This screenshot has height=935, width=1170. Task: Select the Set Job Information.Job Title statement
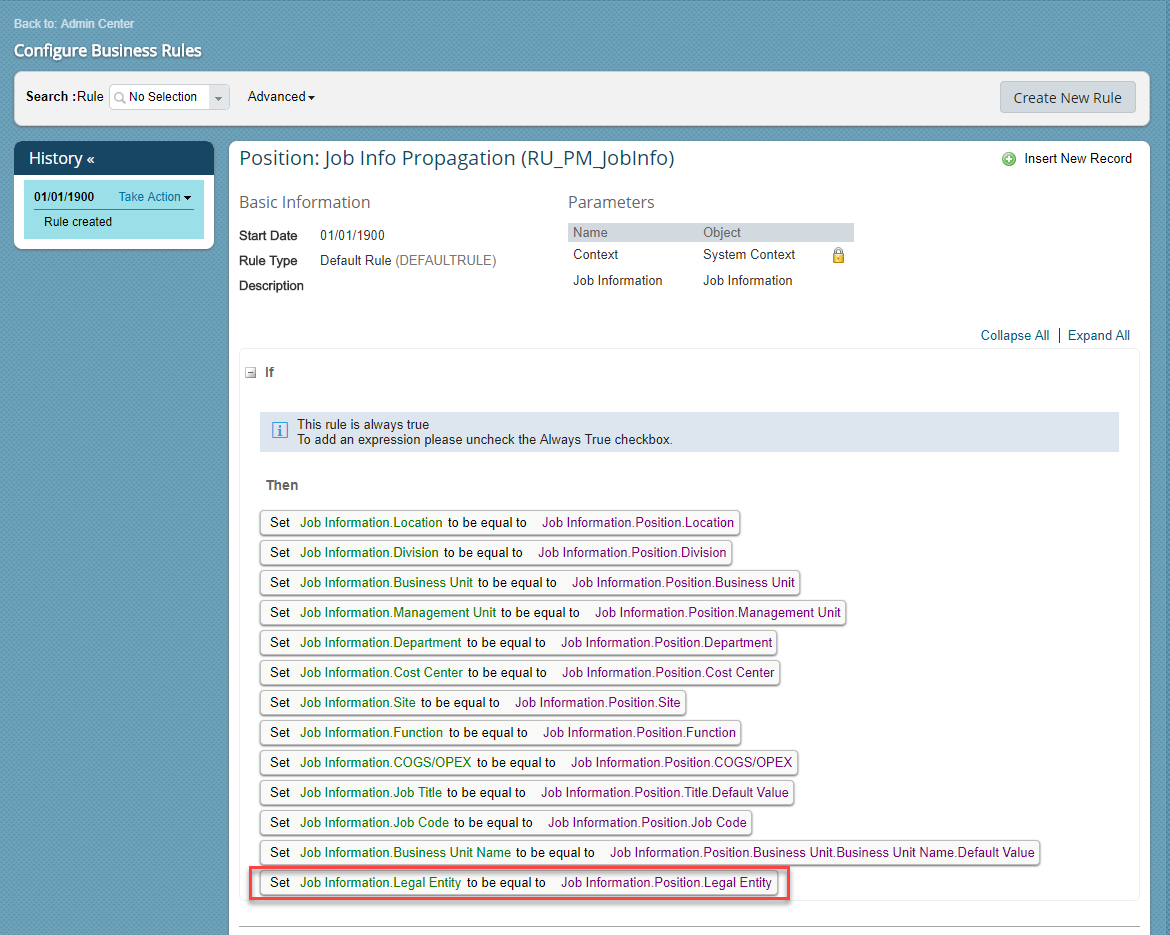(526, 792)
